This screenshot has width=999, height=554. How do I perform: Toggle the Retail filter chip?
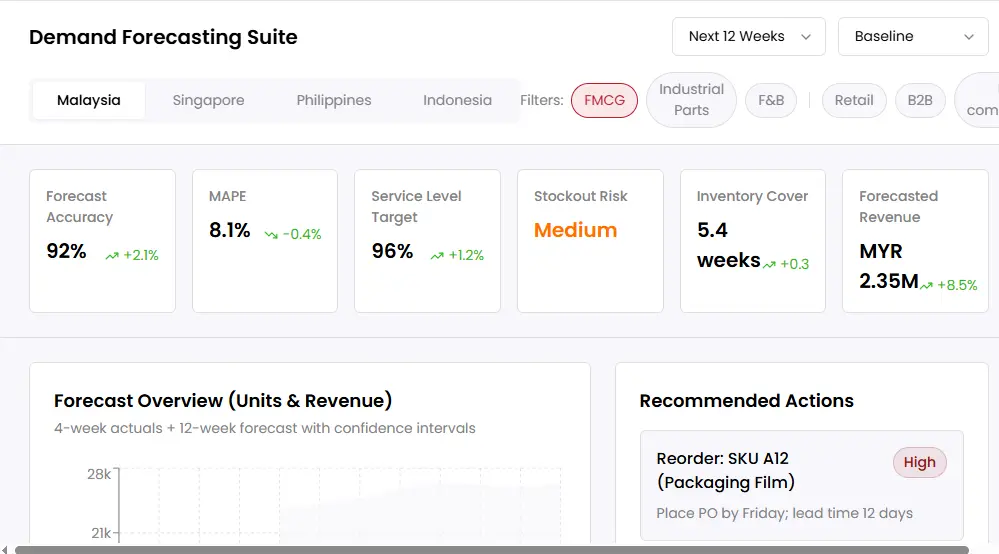click(854, 100)
